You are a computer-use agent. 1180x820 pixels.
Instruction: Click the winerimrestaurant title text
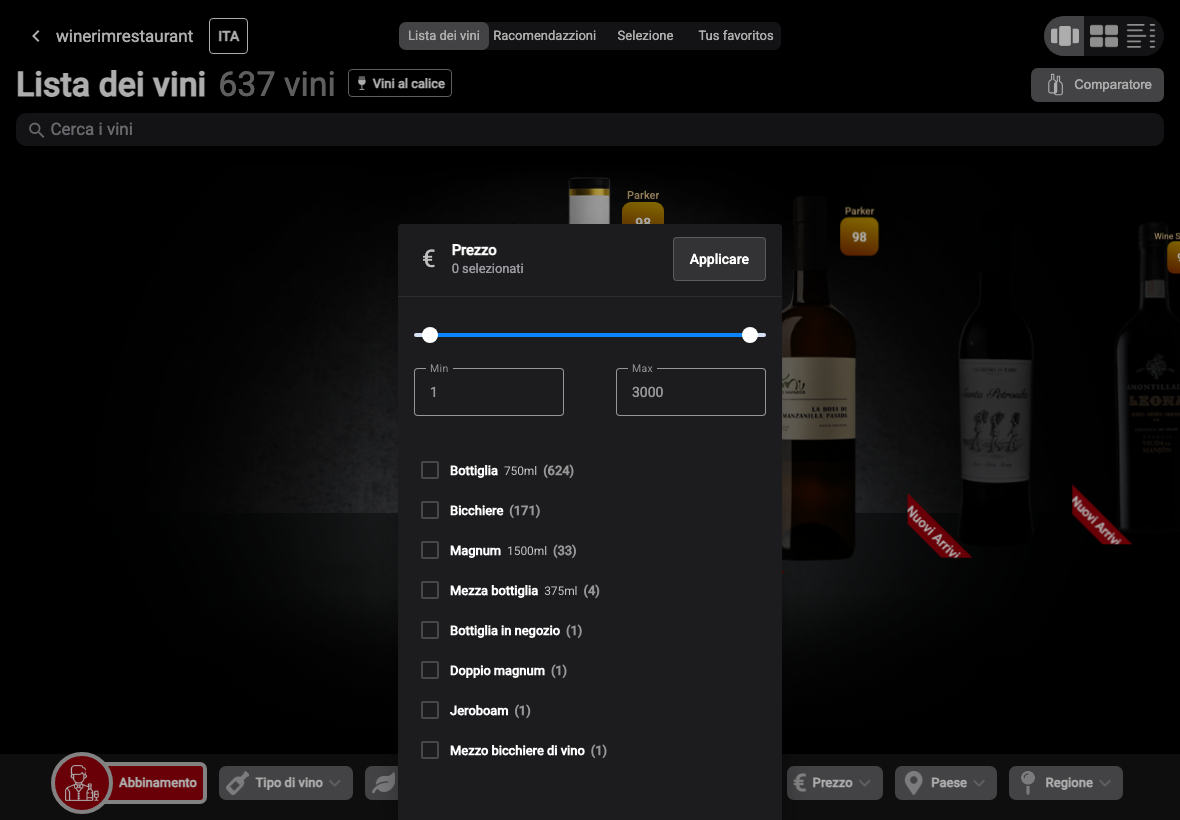pyautogui.click(x=124, y=36)
